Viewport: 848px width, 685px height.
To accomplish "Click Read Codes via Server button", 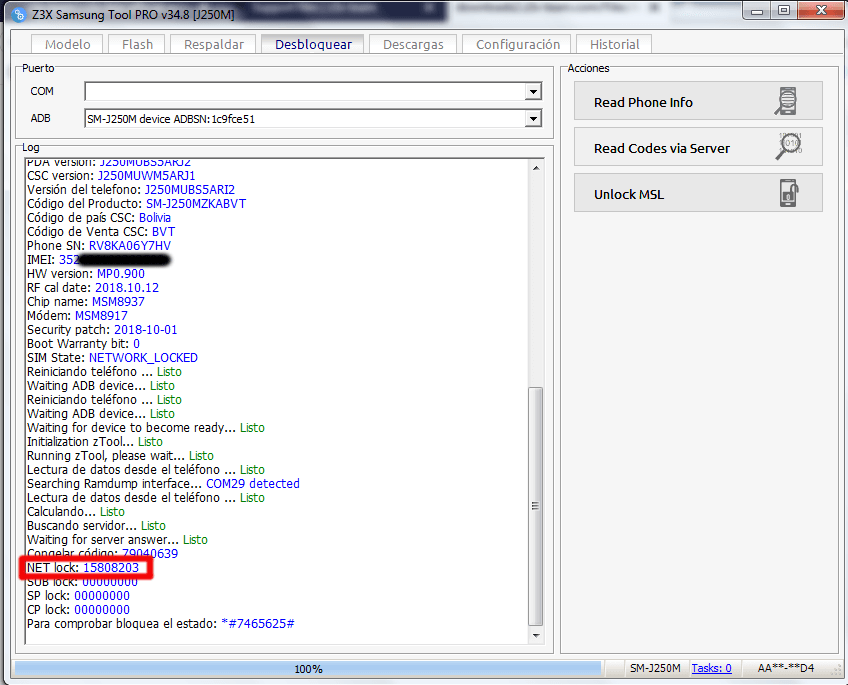I will (698, 147).
